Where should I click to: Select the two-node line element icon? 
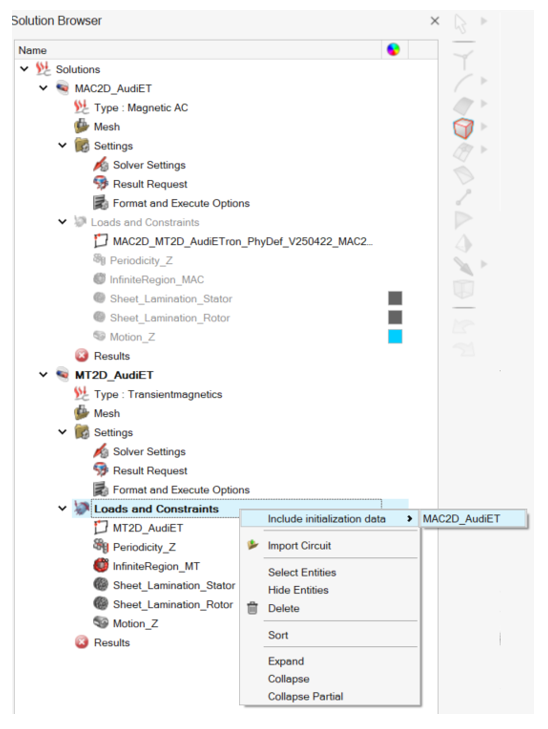463,197
